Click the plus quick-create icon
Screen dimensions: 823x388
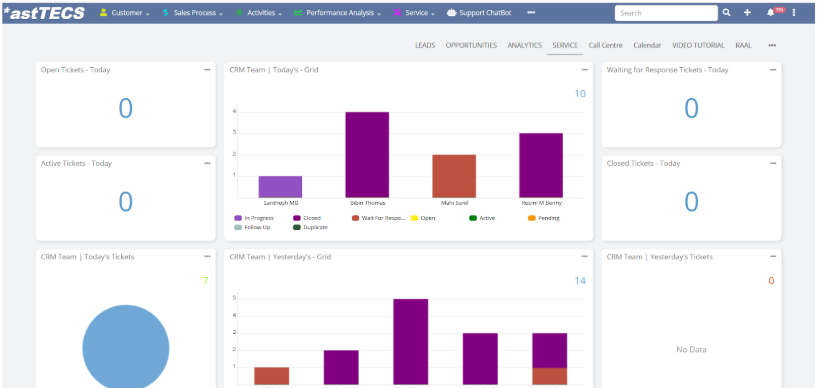(x=747, y=13)
